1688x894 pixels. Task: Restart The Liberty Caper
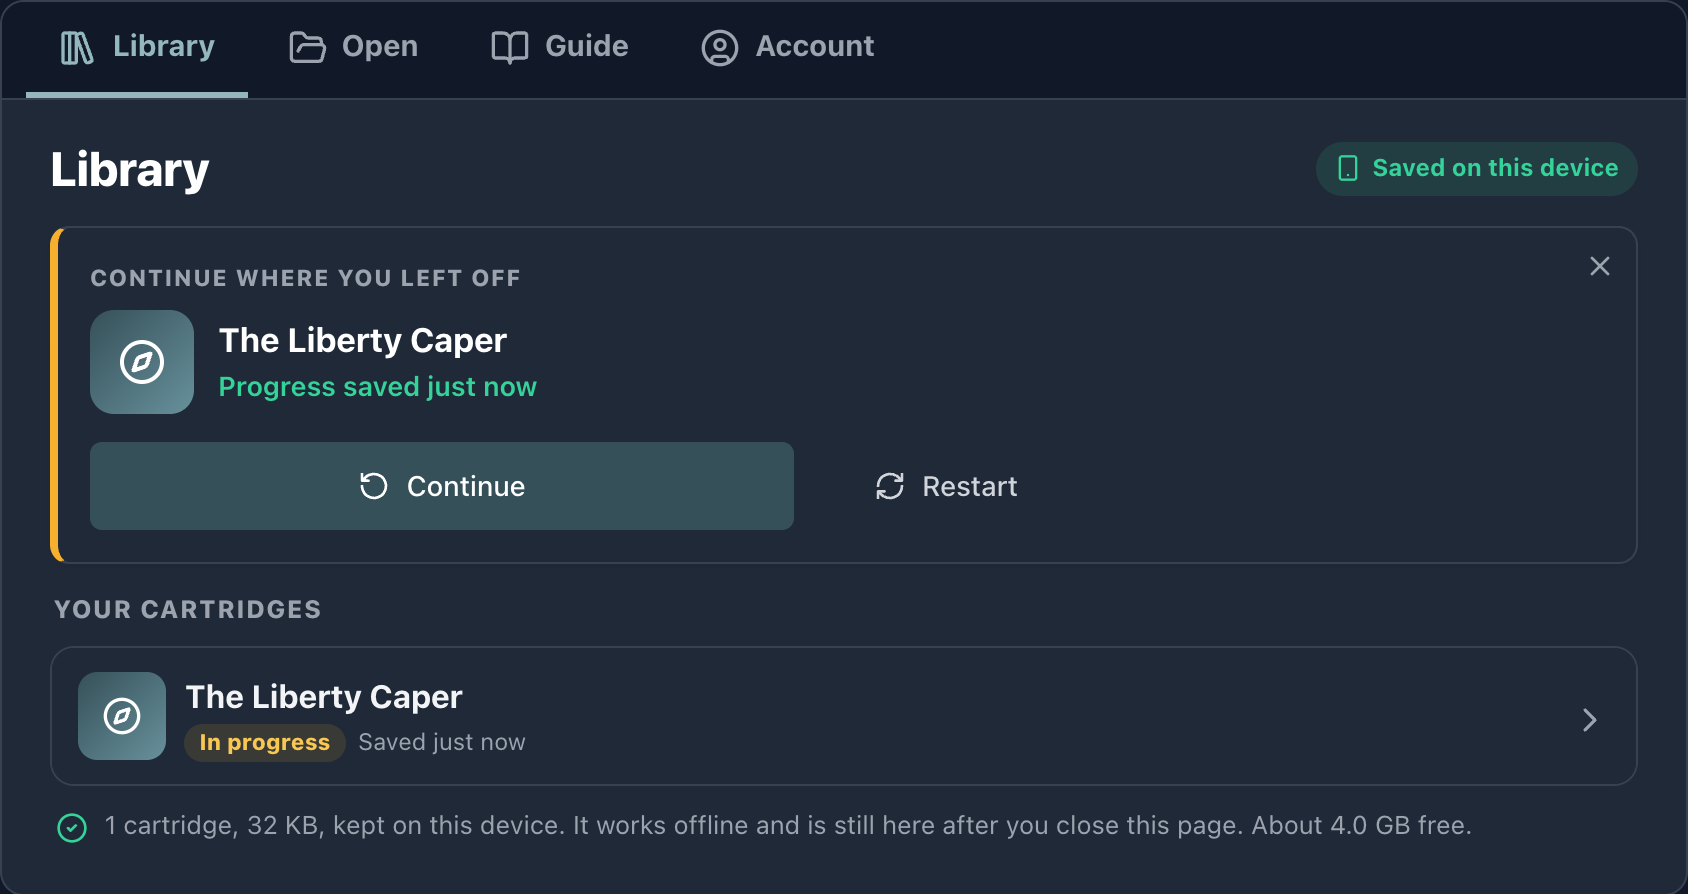pos(946,486)
